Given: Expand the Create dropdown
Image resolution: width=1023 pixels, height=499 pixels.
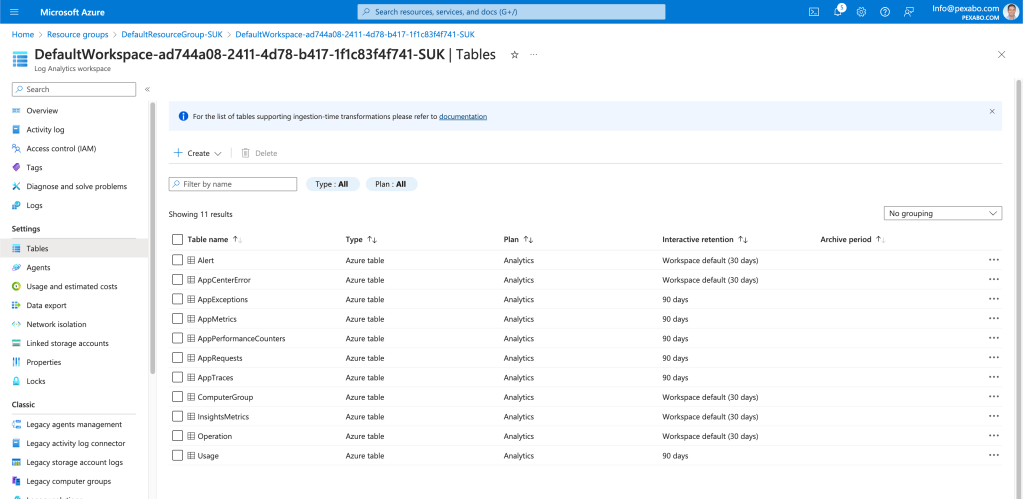Looking at the screenshot, I should coord(198,153).
